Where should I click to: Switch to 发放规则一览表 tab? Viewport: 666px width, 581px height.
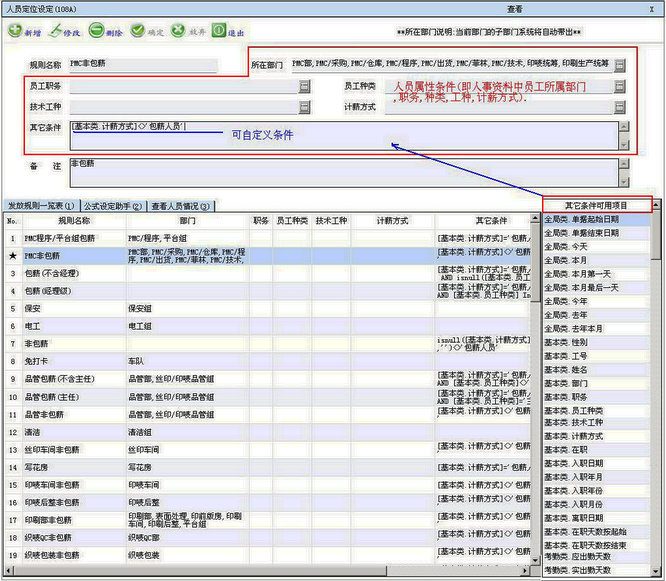tap(41, 206)
